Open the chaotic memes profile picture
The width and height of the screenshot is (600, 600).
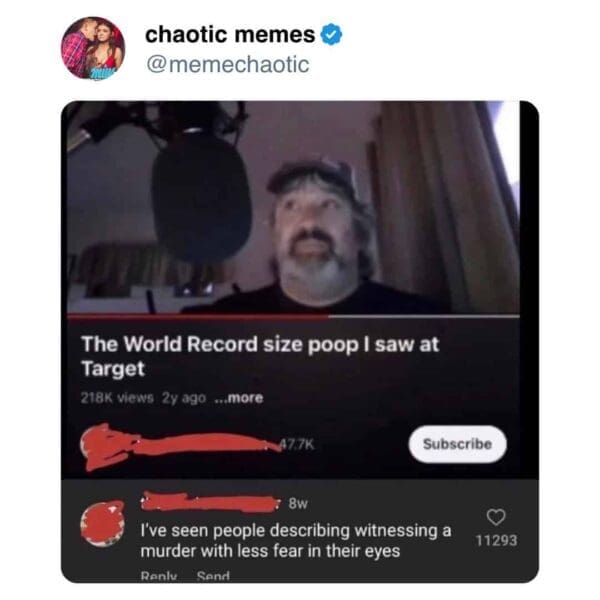[x=93, y=48]
